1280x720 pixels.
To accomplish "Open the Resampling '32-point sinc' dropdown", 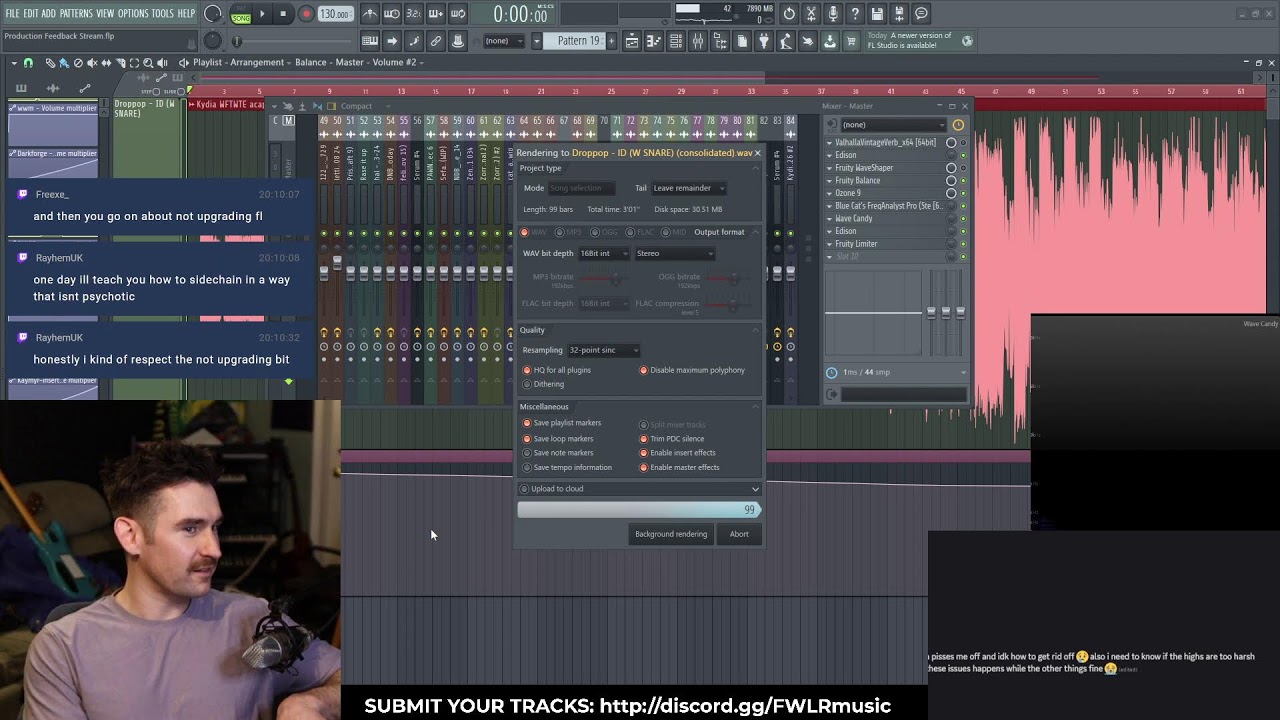I will click(603, 350).
